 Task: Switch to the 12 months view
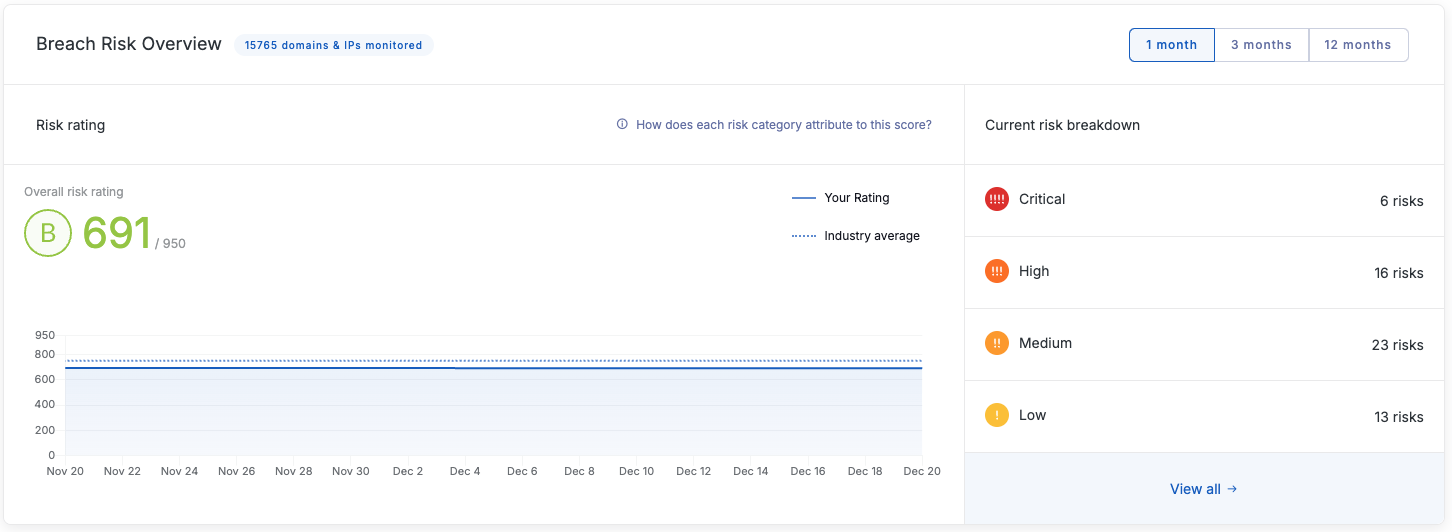(1357, 45)
